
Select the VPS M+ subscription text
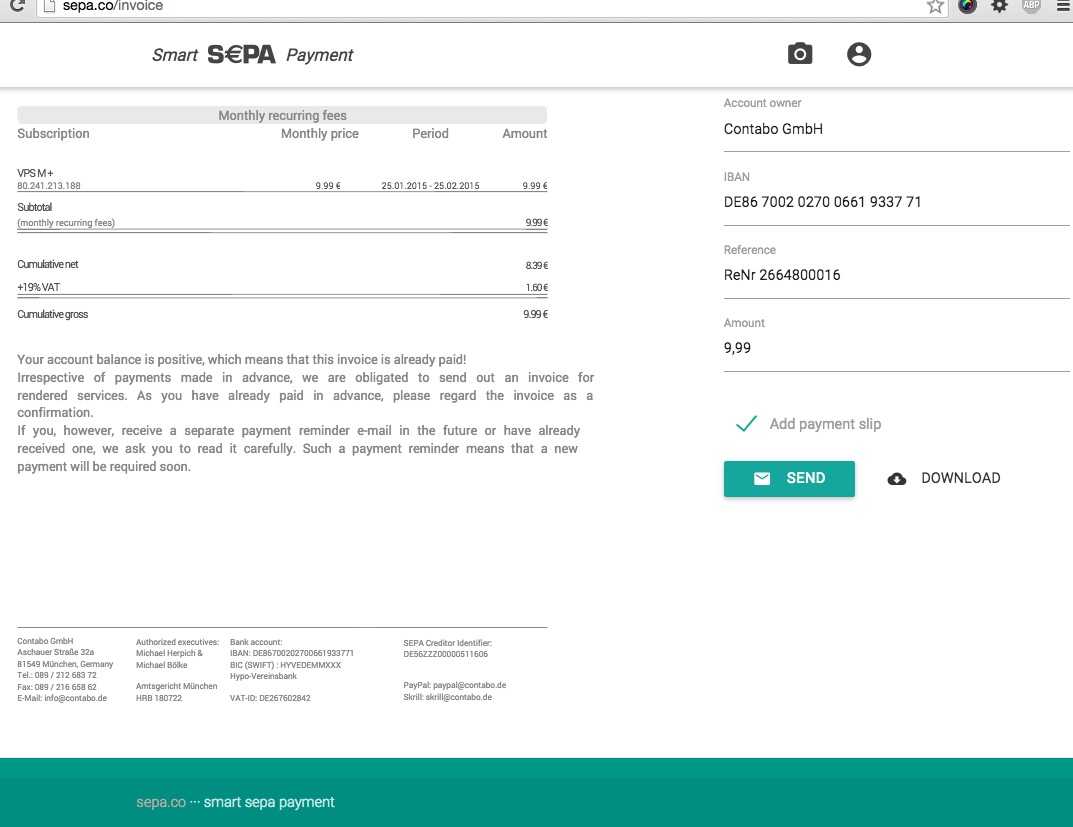click(35, 173)
